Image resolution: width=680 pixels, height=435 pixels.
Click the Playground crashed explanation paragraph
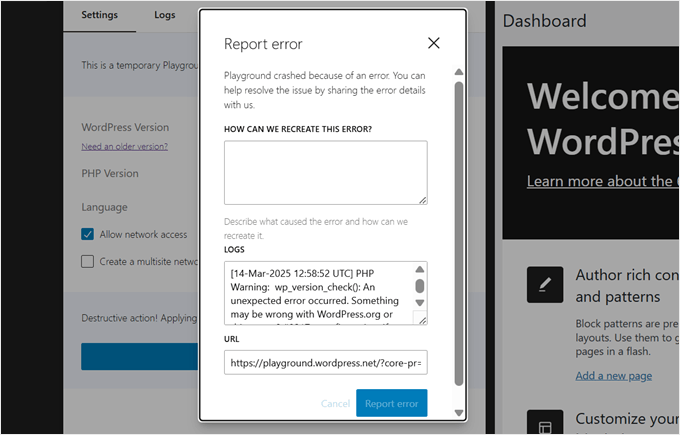(325, 90)
